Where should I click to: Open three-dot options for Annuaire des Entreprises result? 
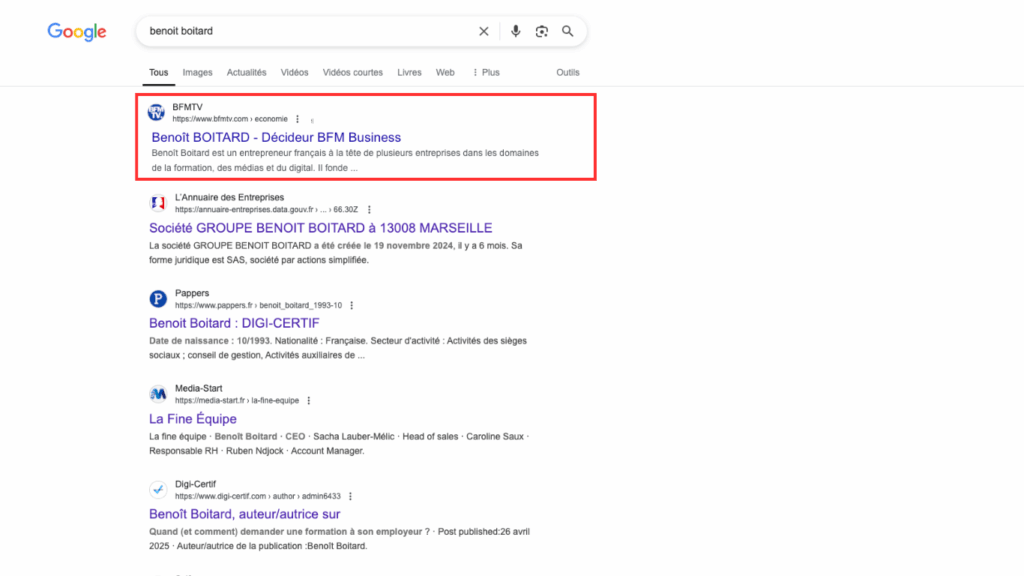tap(369, 210)
